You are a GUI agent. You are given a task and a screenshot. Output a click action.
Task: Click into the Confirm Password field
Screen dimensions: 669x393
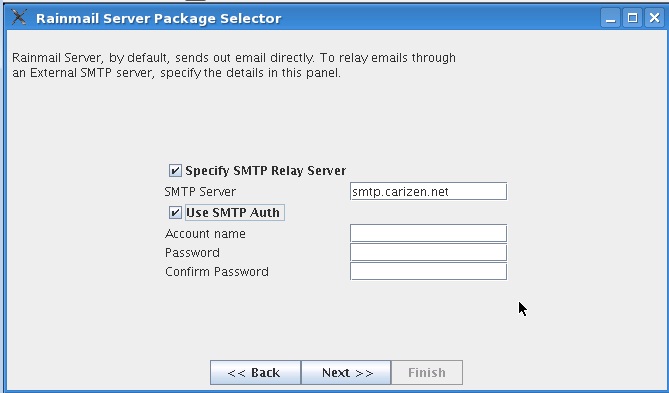click(x=428, y=271)
